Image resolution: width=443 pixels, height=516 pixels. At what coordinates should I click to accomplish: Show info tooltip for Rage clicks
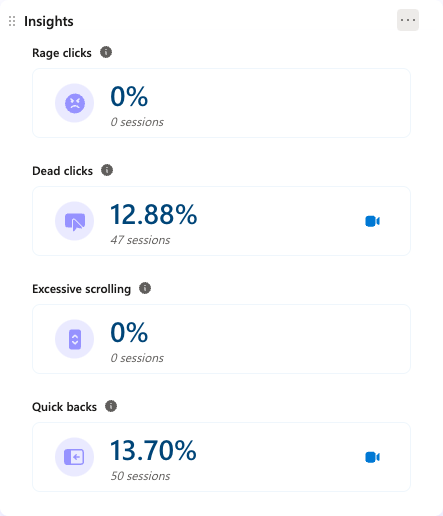pos(106,52)
